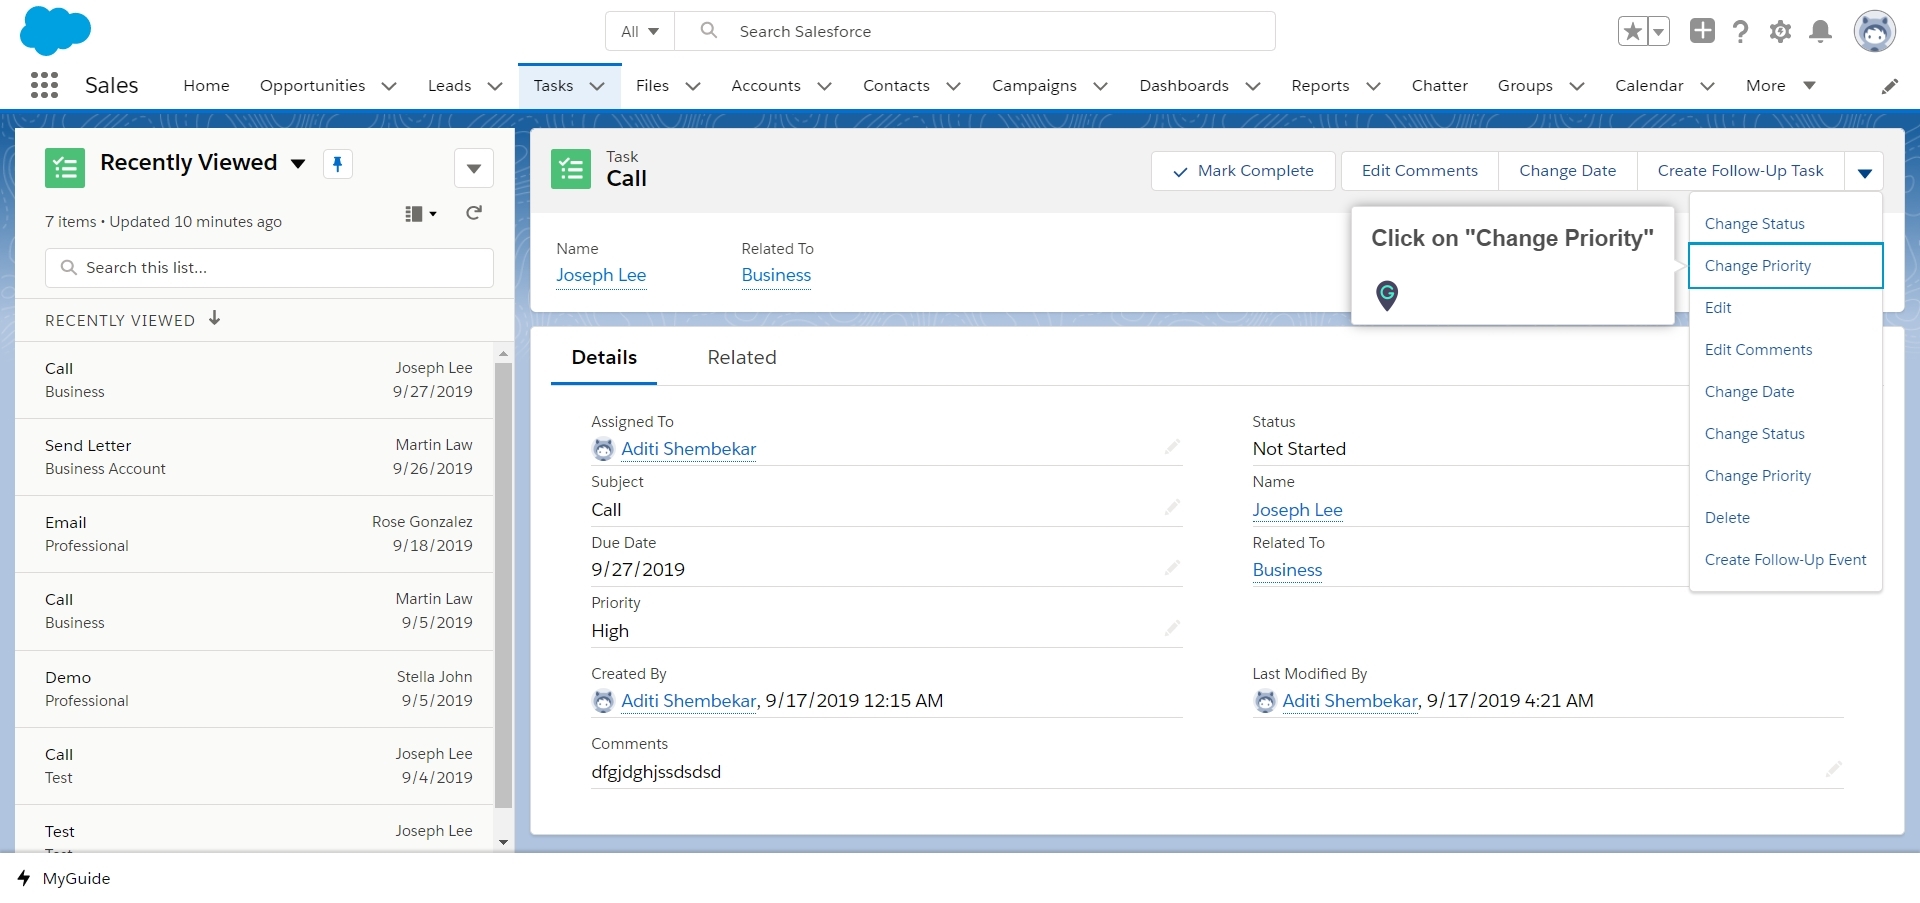The image size is (1920, 903).
Task: Unpin the Recently Viewed list pin
Action: (x=338, y=163)
